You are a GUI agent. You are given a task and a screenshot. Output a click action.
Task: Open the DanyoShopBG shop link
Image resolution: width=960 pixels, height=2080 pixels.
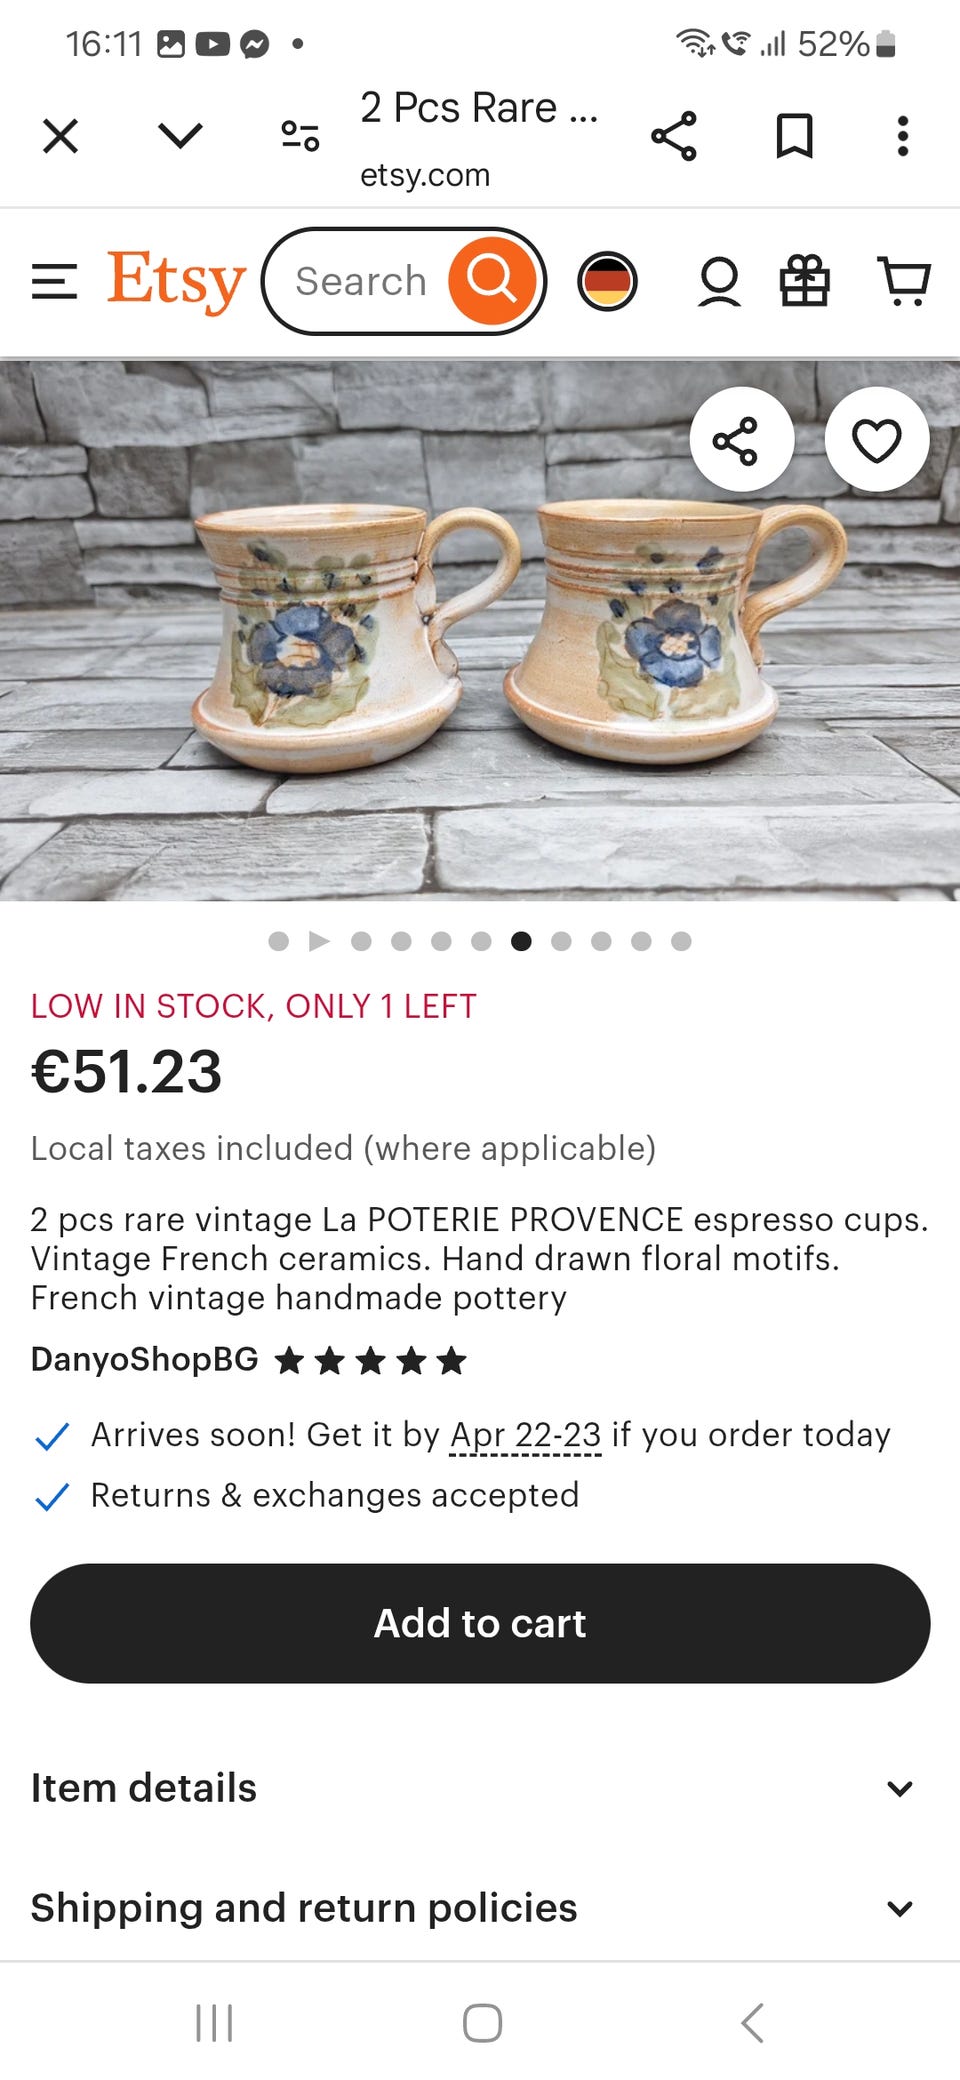click(145, 1359)
